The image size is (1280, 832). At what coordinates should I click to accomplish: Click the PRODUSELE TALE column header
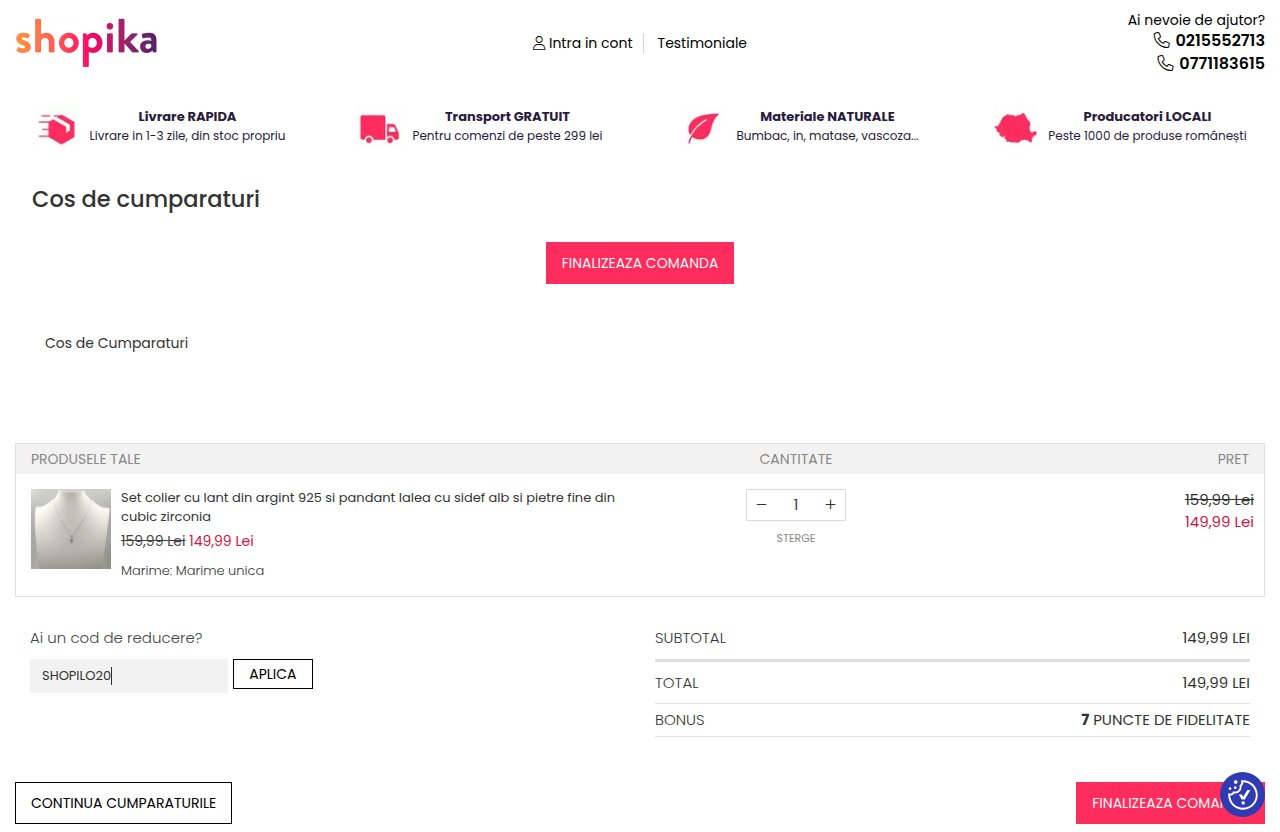click(86, 459)
